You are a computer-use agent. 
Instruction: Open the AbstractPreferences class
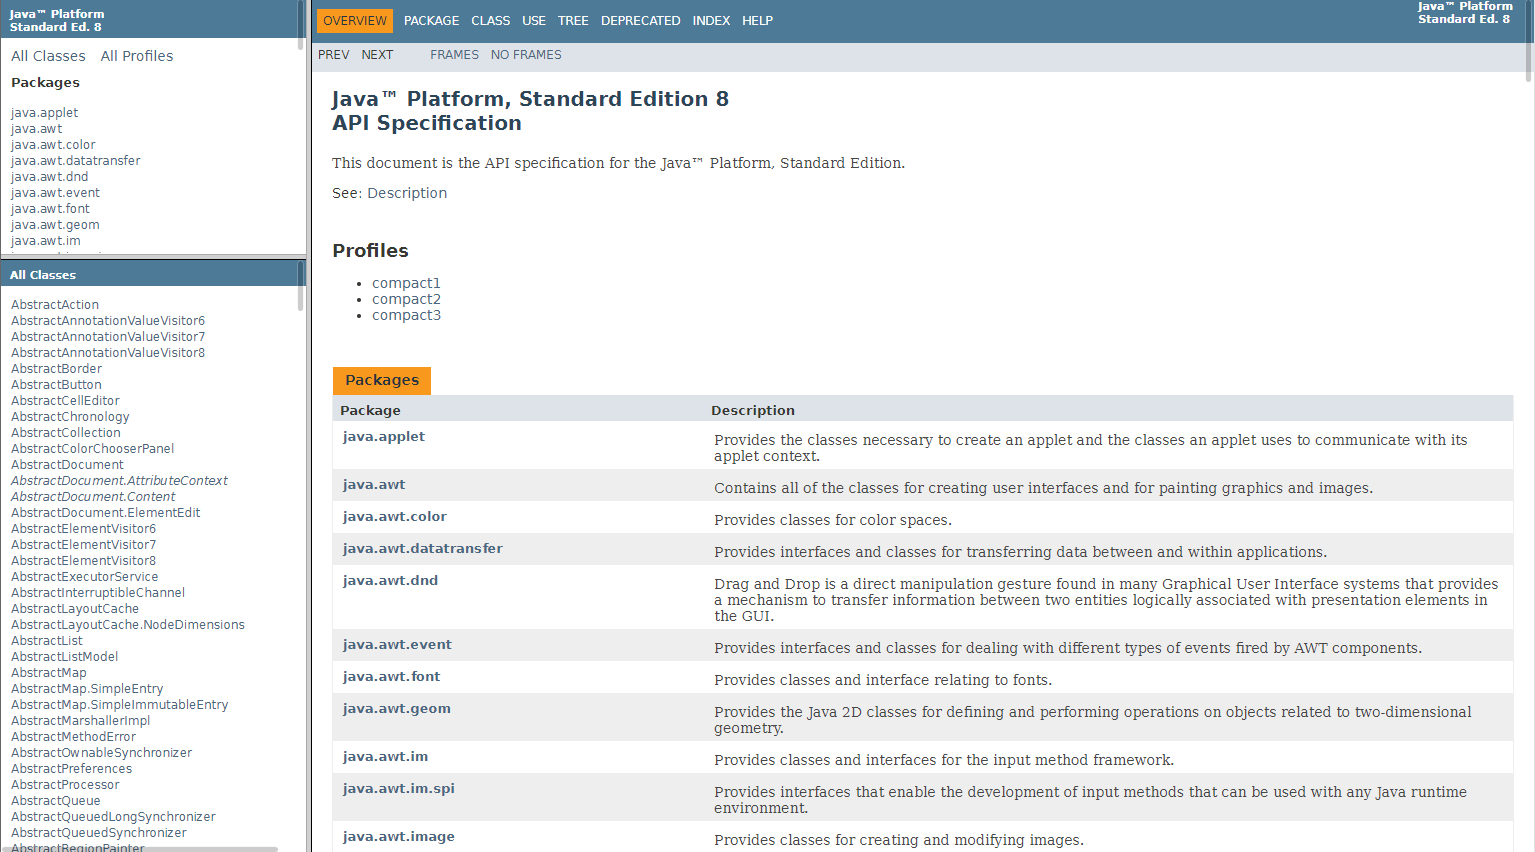tap(71, 769)
